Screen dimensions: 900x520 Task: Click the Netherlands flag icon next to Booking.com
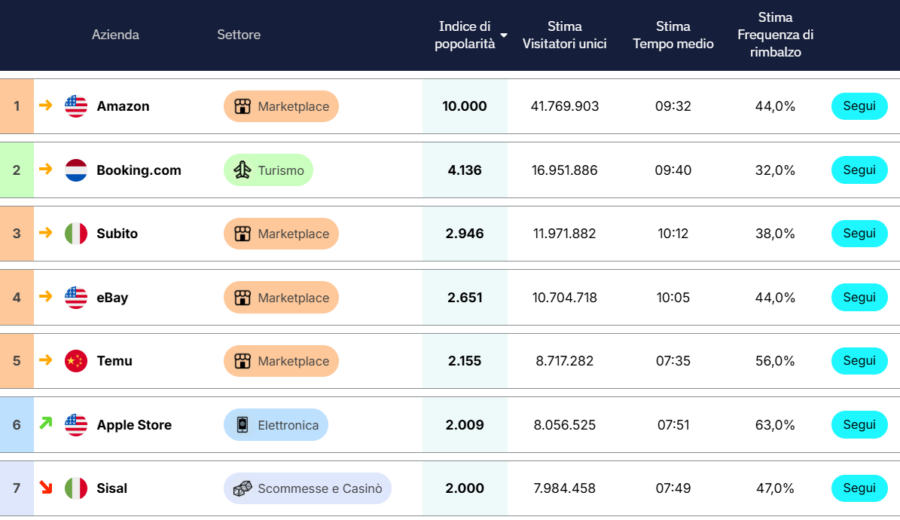[x=76, y=170]
